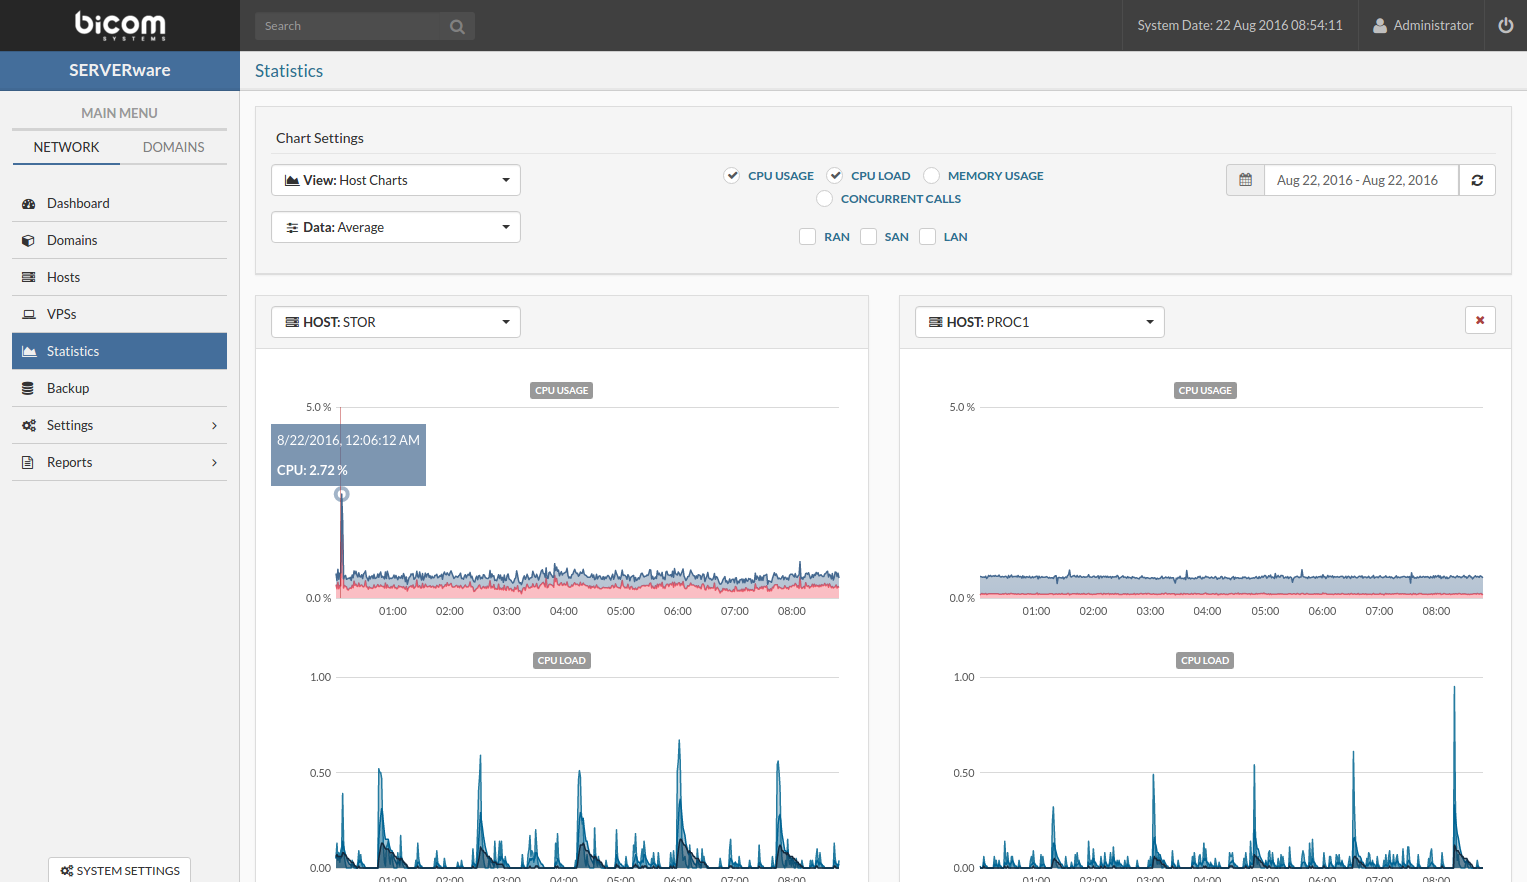
Task: Open SYSTEM SETTINGS
Action: pyautogui.click(x=119, y=869)
